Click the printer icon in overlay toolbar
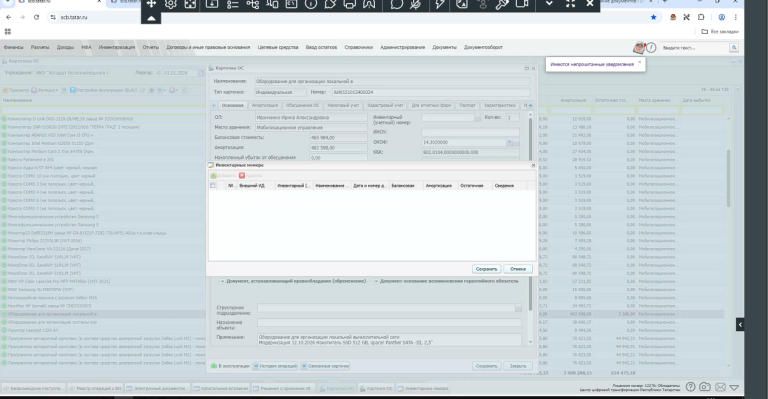 [350, 4]
